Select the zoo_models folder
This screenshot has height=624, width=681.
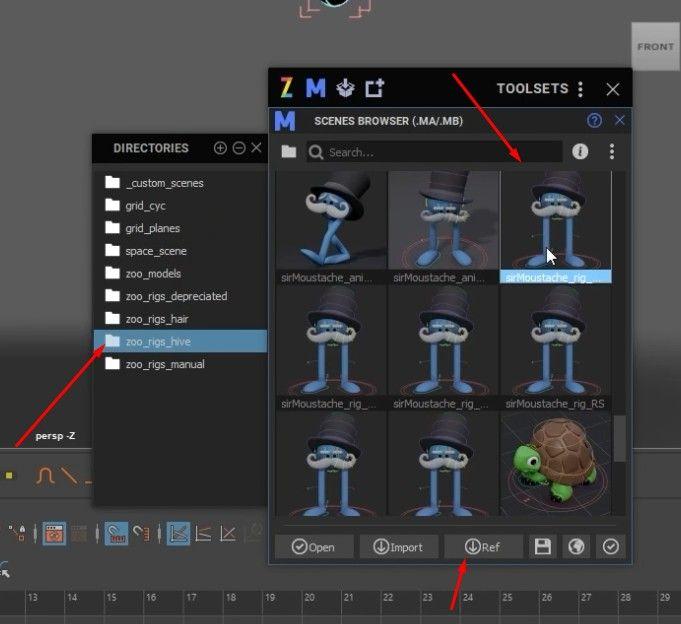click(x=180, y=274)
